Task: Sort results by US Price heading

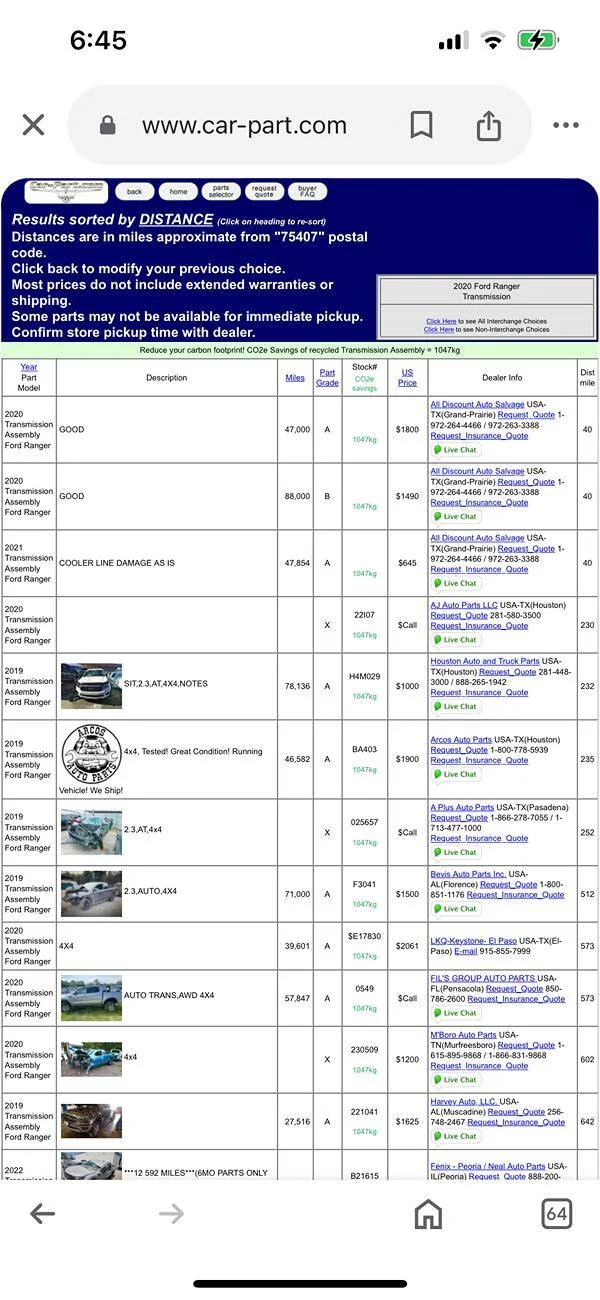Action: [407, 378]
